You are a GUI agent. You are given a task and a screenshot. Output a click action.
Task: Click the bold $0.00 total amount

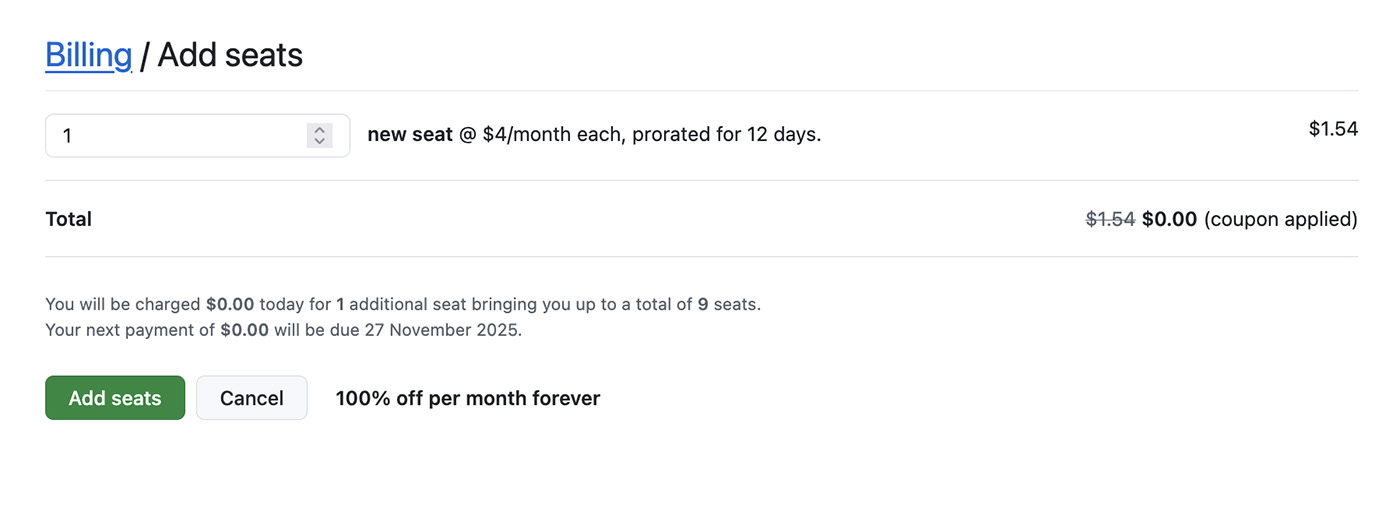1169,219
